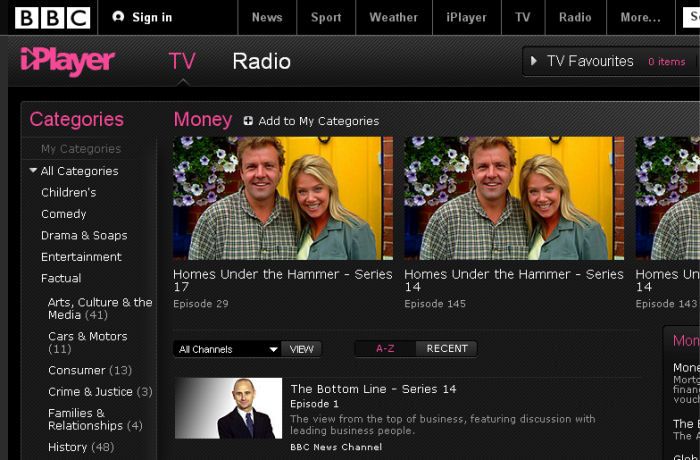
Task: Open Cars & Motors subcategory
Action: (88, 343)
